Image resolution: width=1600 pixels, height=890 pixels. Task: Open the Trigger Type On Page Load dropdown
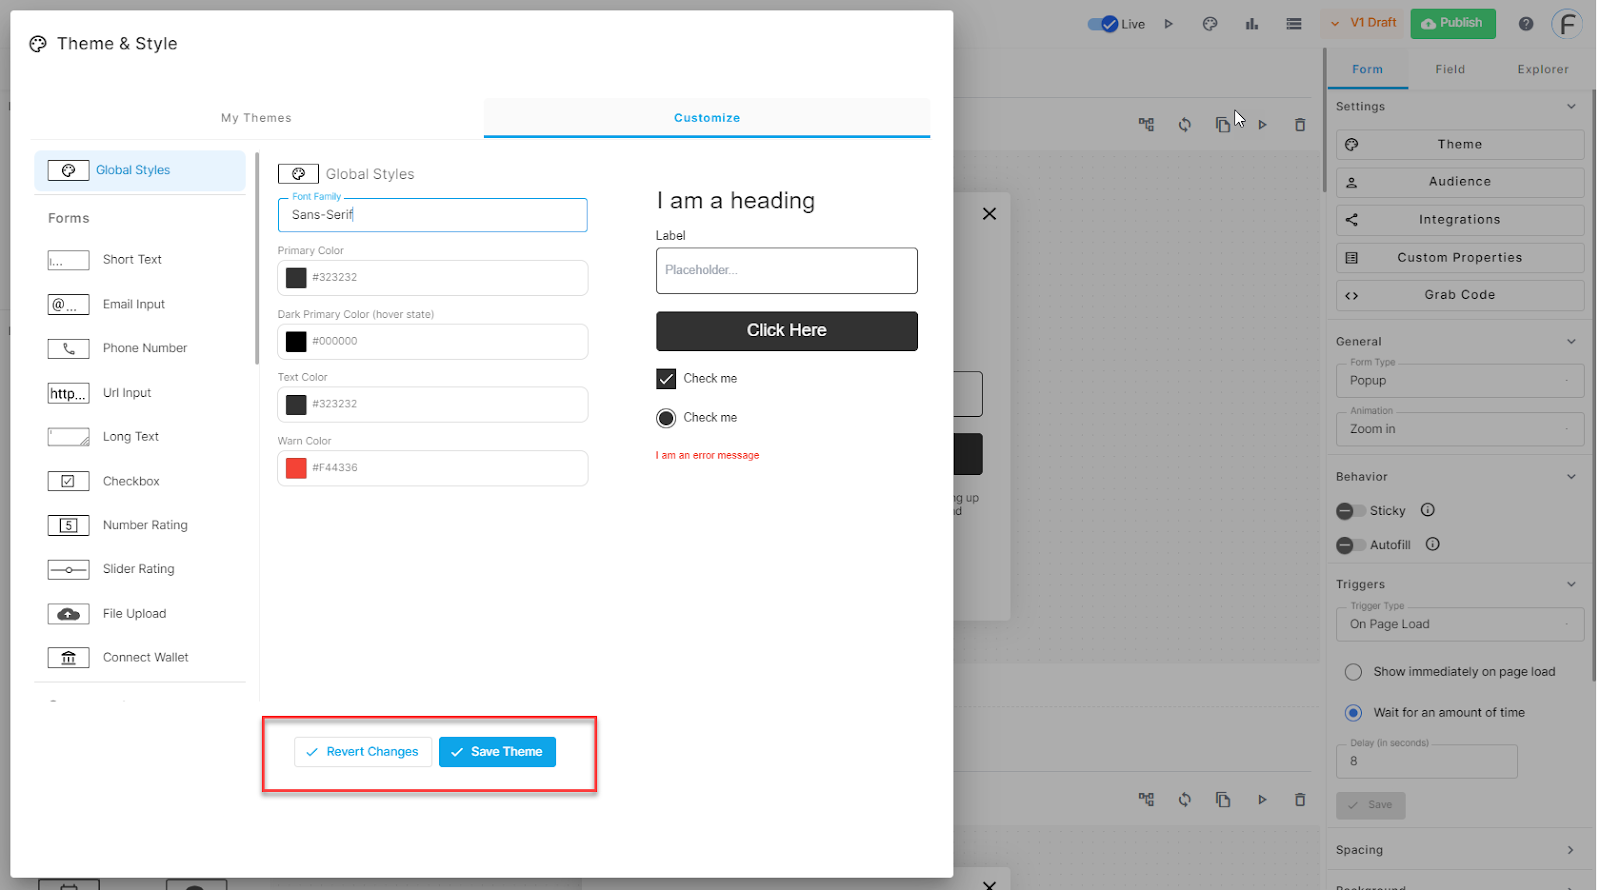1460,624
